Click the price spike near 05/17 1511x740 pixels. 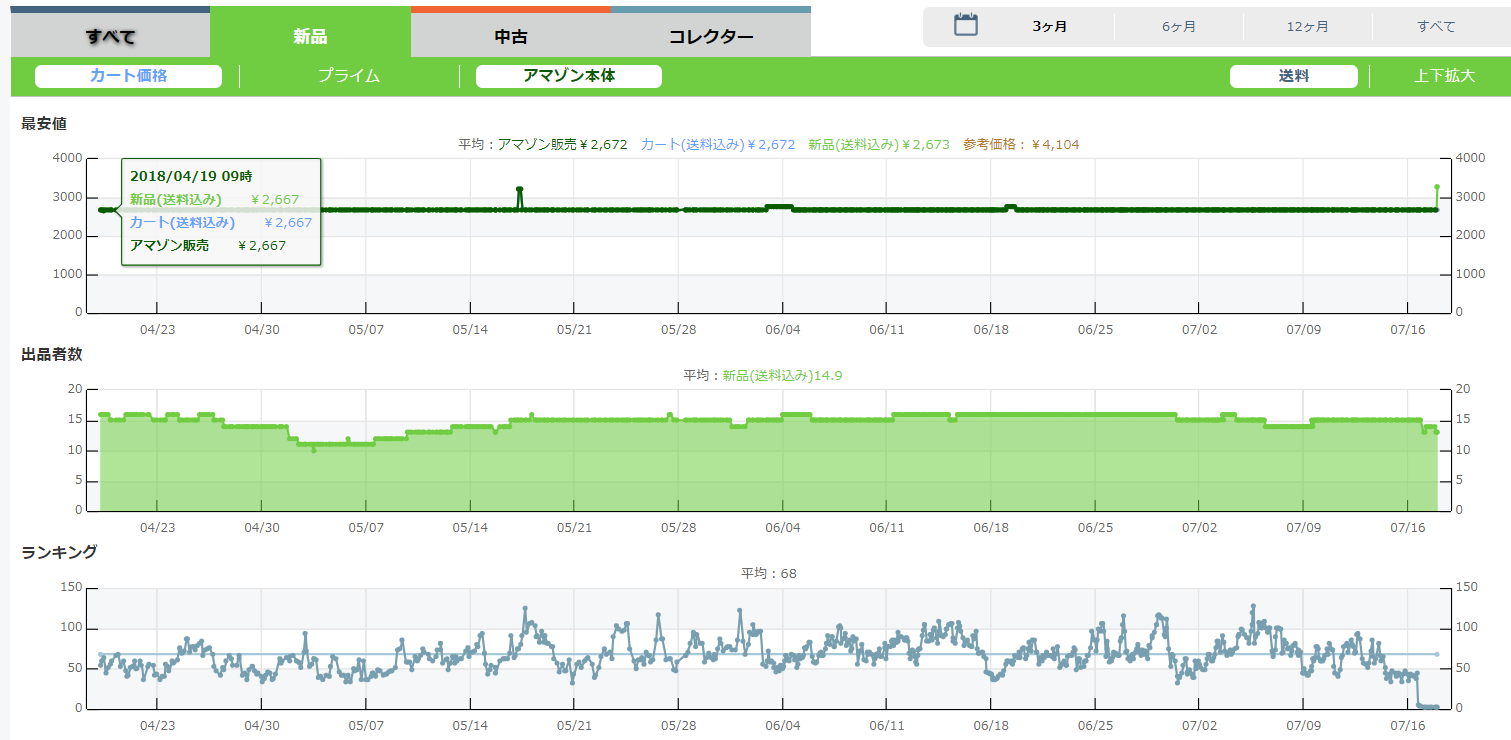coord(519,189)
